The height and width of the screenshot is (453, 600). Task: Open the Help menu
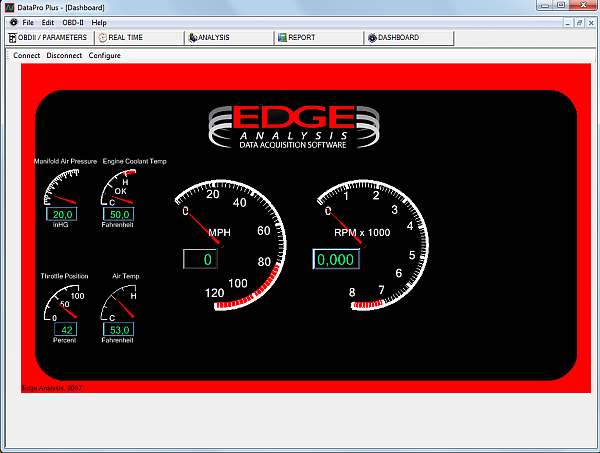[x=99, y=23]
